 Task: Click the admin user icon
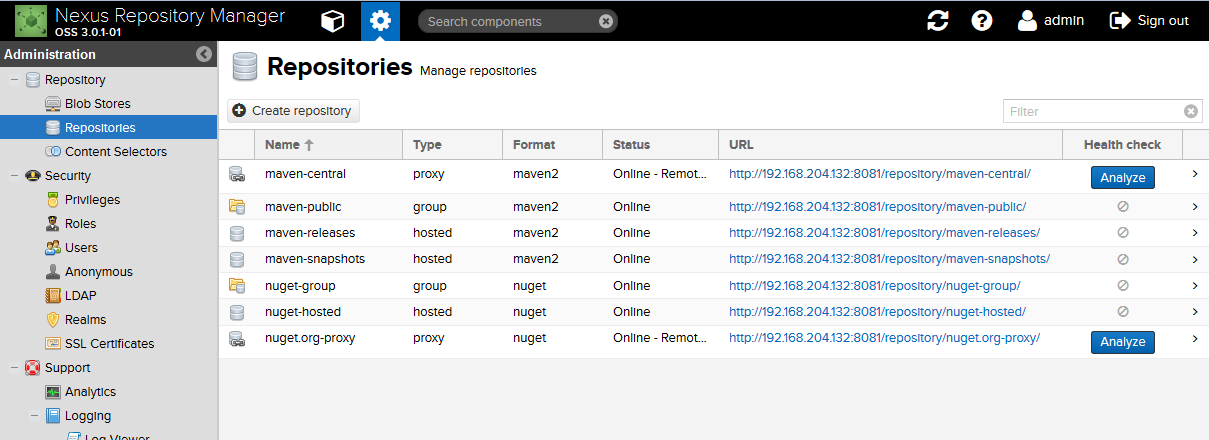click(x=1027, y=21)
